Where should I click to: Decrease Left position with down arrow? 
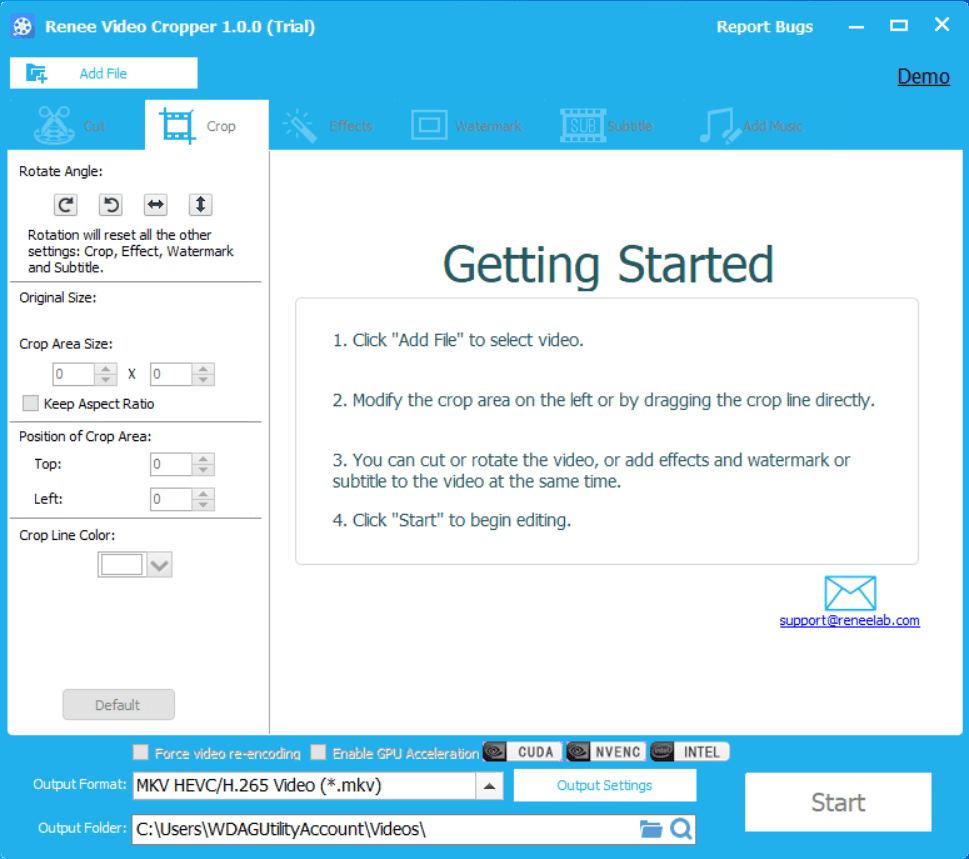click(203, 504)
